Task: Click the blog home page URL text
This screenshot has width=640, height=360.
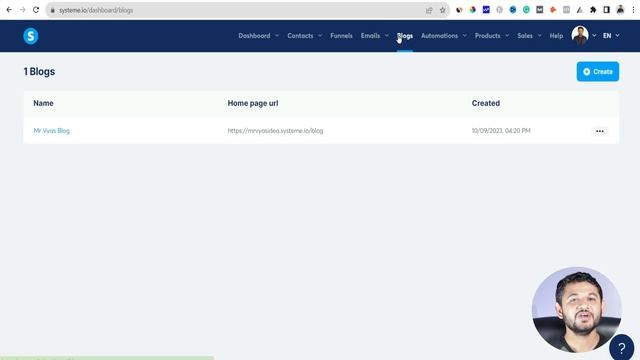Action: [x=276, y=131]
